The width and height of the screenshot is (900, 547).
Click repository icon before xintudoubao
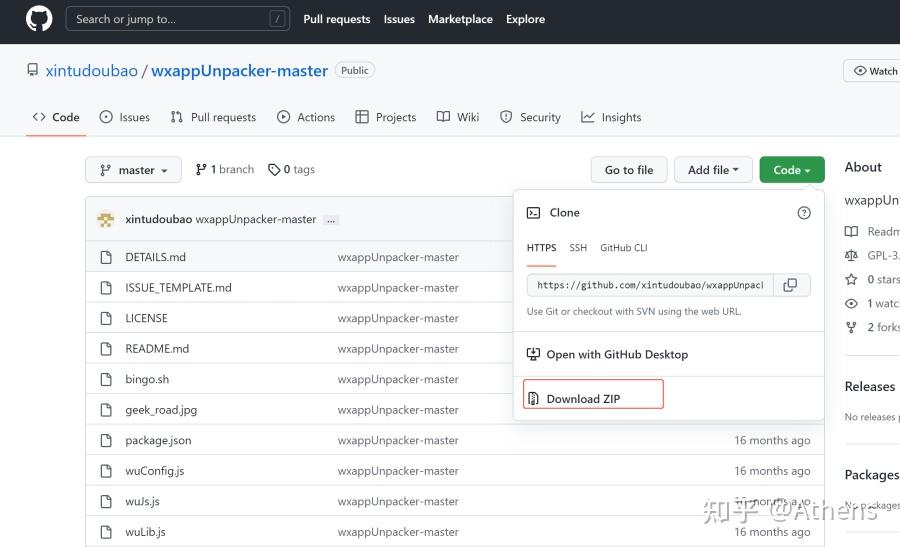point(33,70)
